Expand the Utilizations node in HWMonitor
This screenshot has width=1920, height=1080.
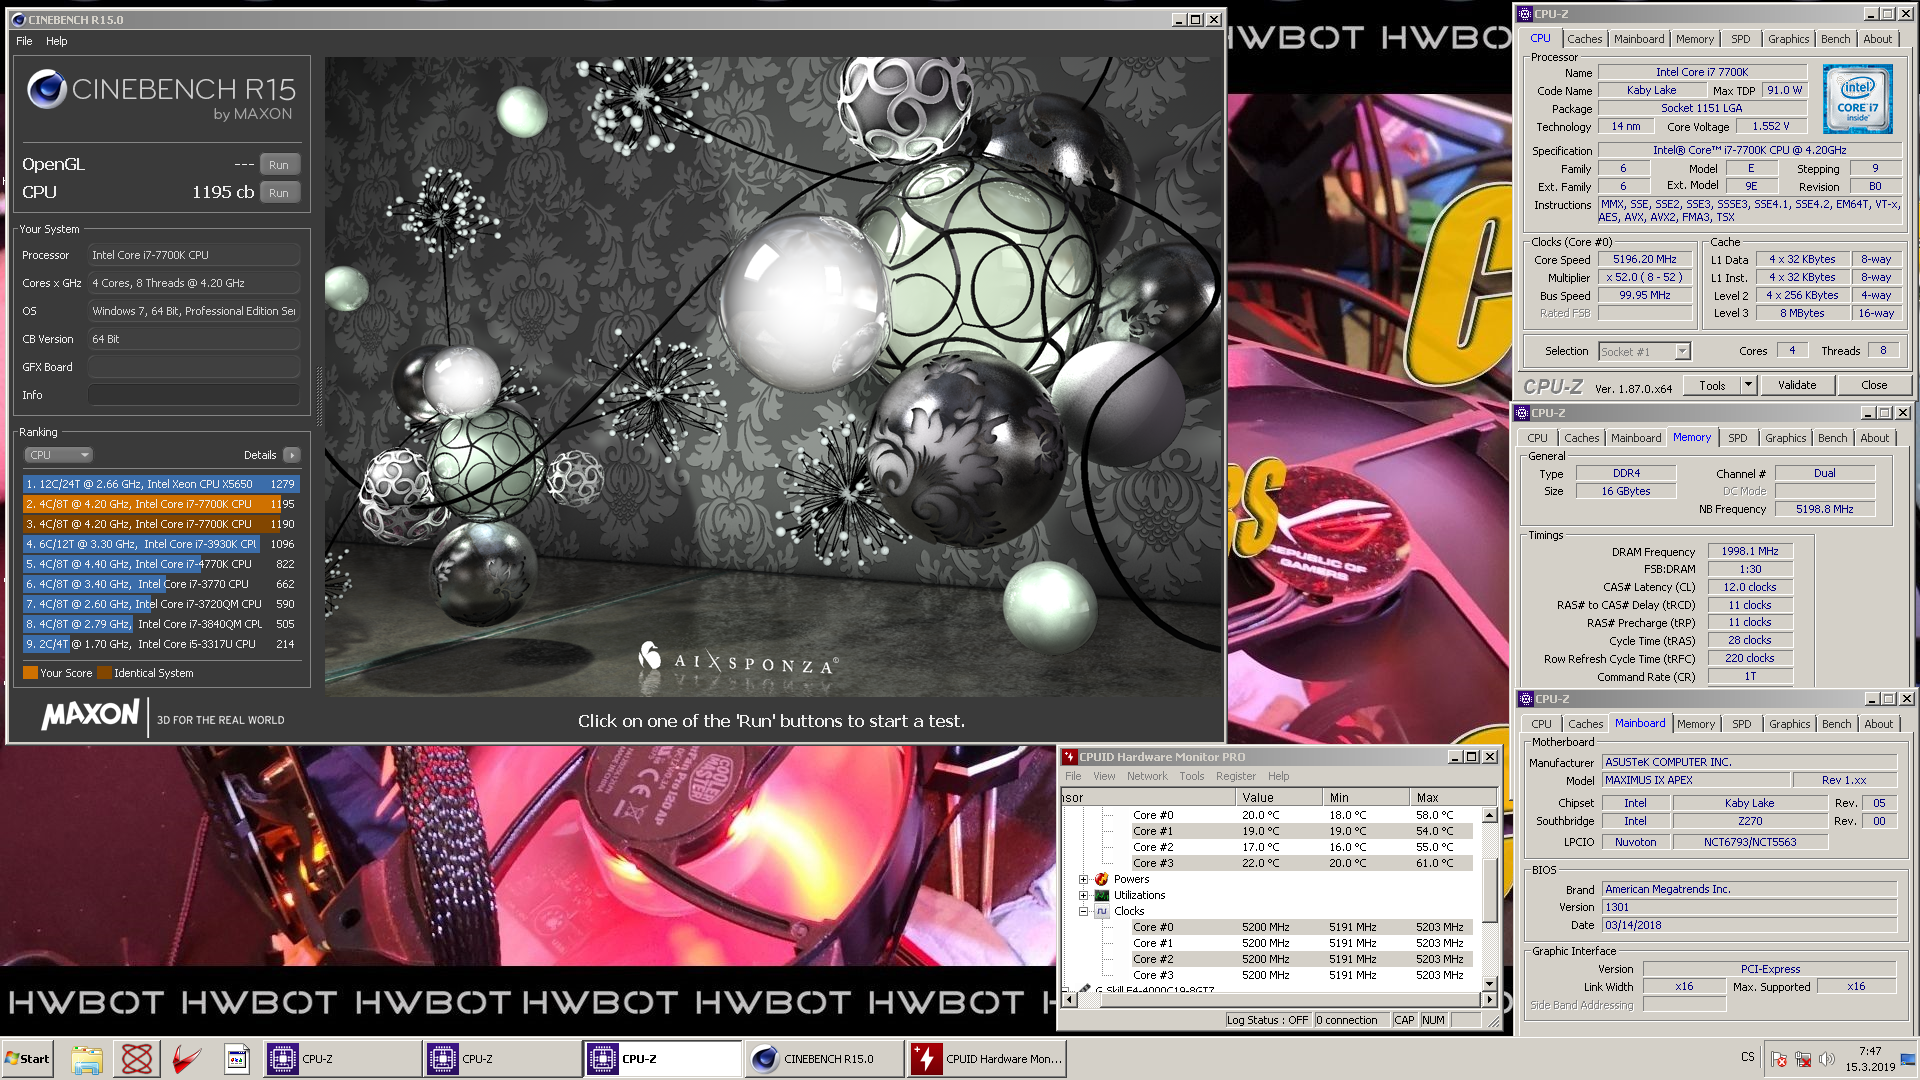(1083, 896)
